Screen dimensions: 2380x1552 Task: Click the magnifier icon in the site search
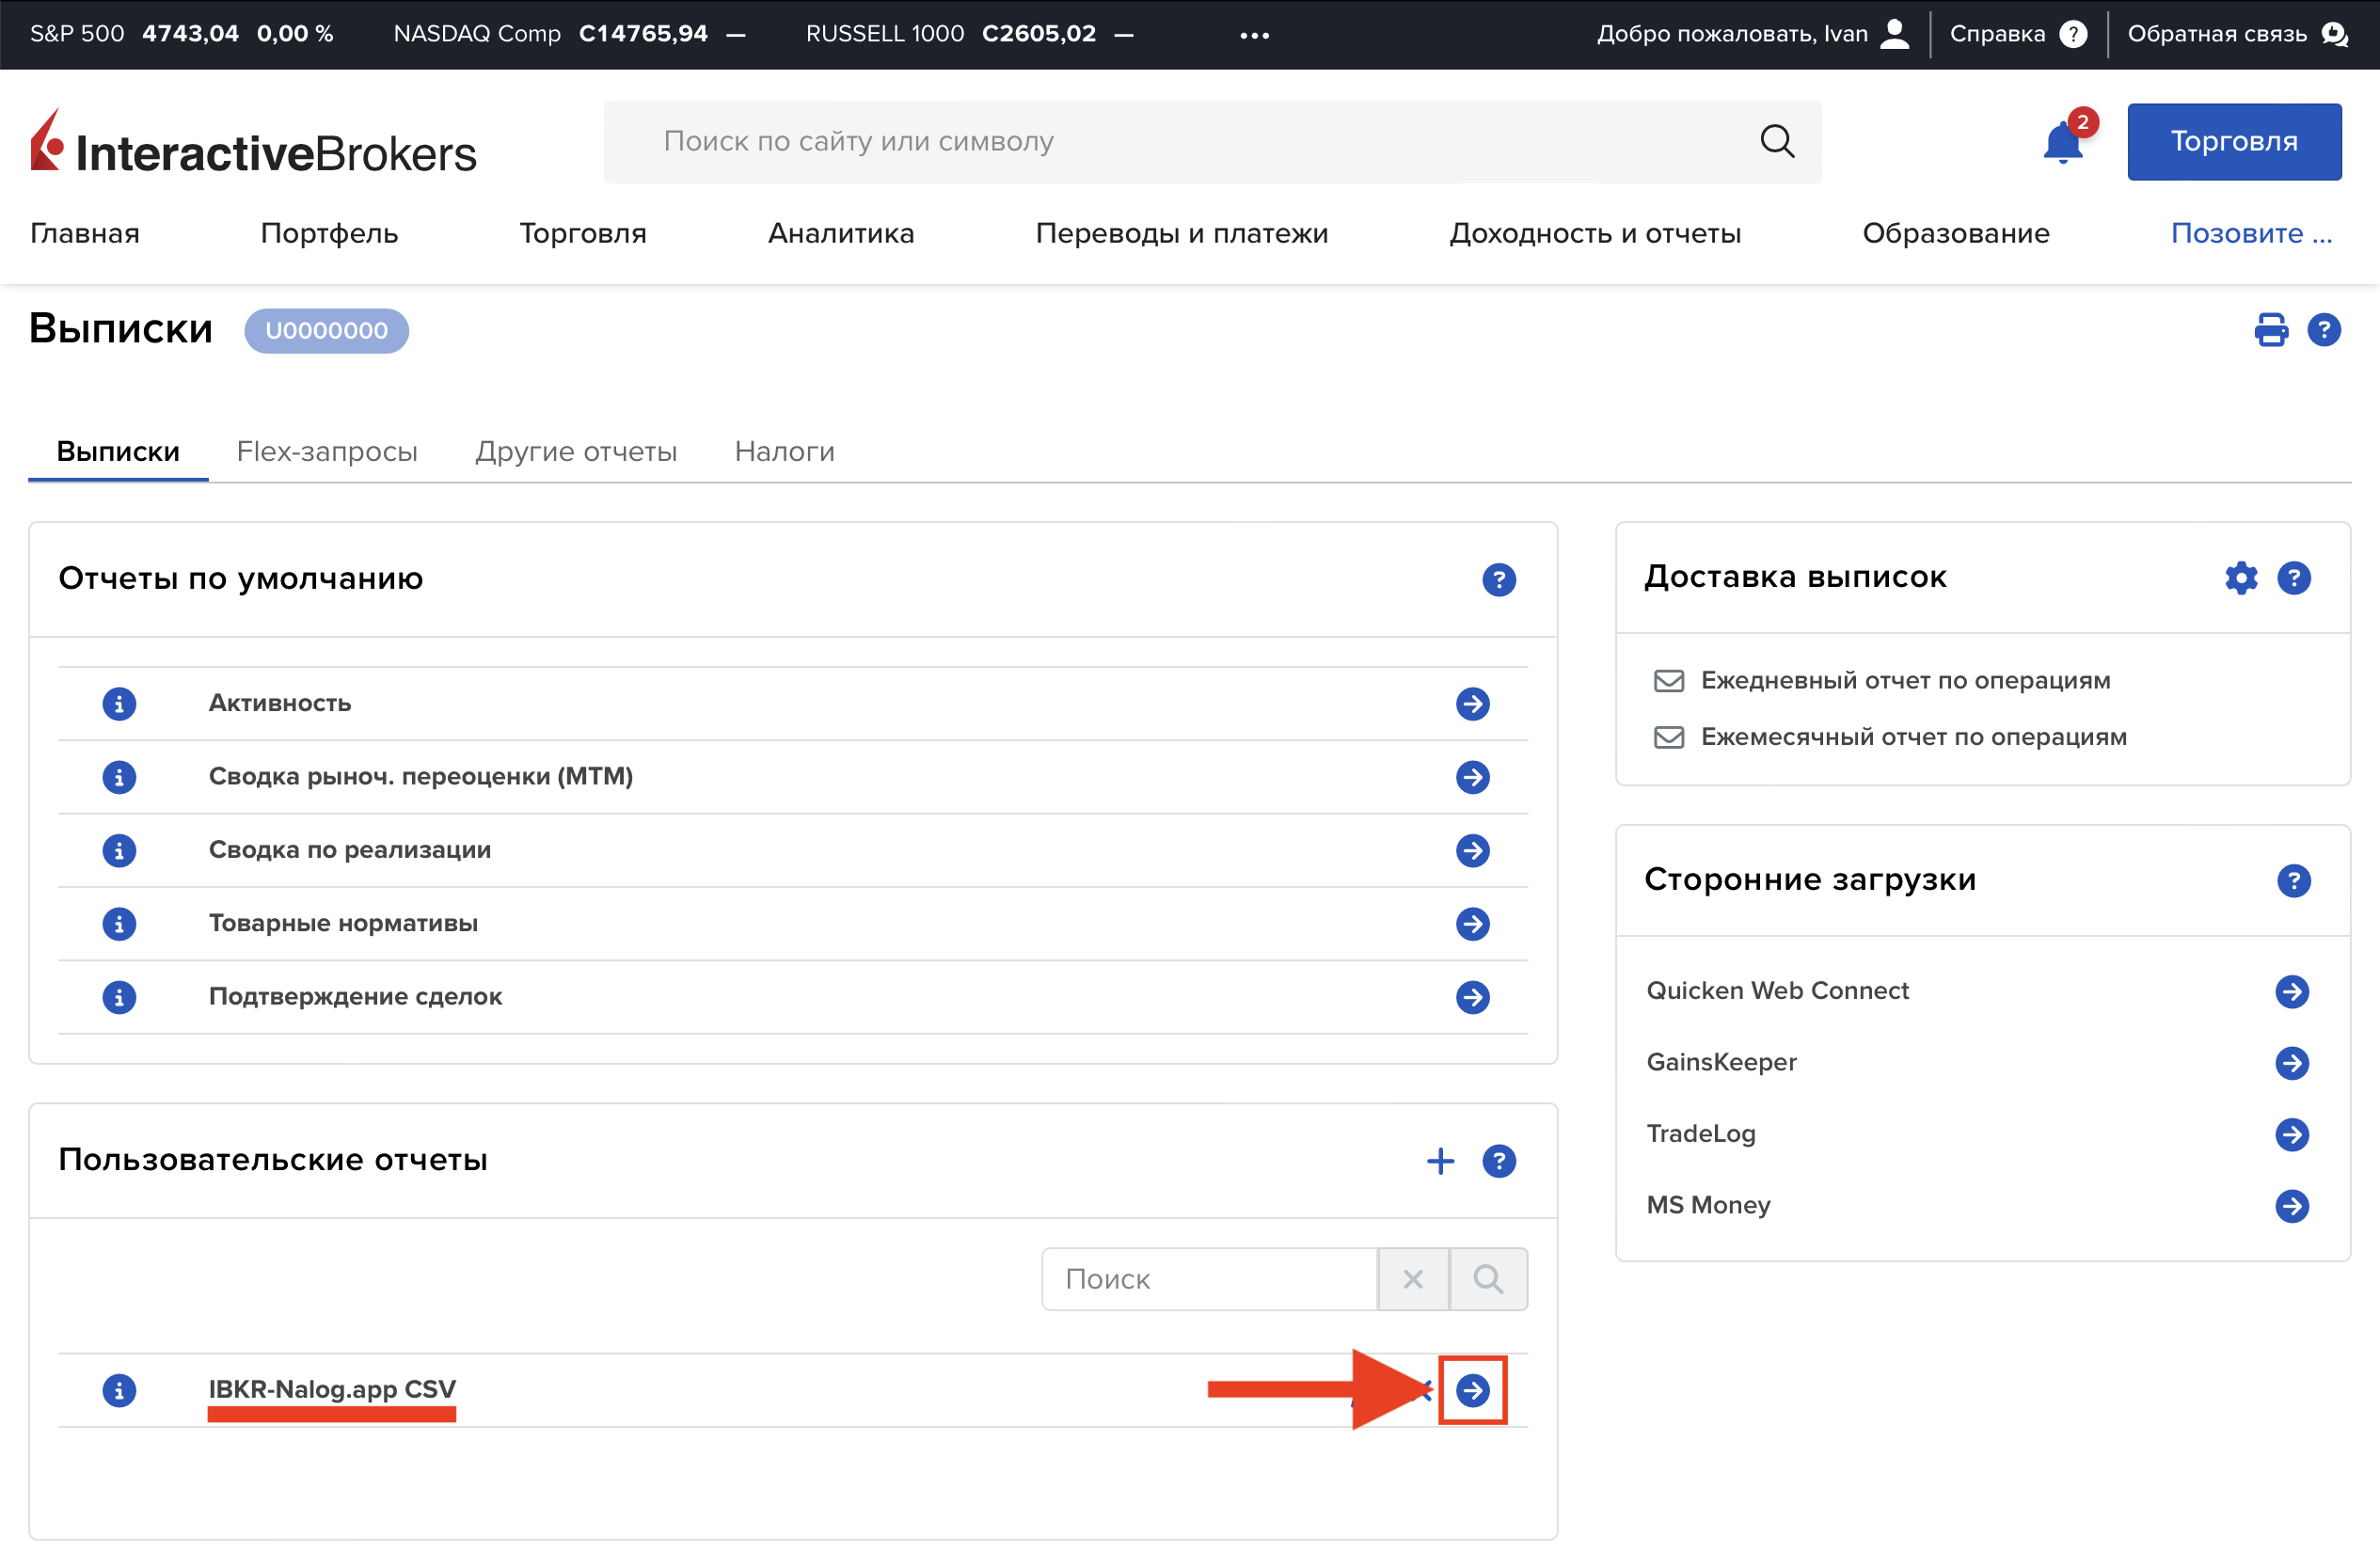[x=1776, y=142]
